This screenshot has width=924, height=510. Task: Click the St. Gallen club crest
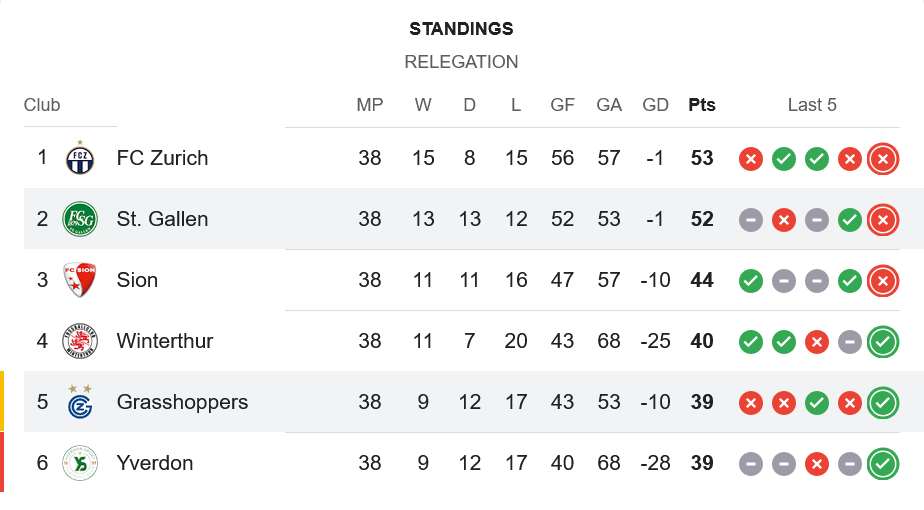click(80, 219)
